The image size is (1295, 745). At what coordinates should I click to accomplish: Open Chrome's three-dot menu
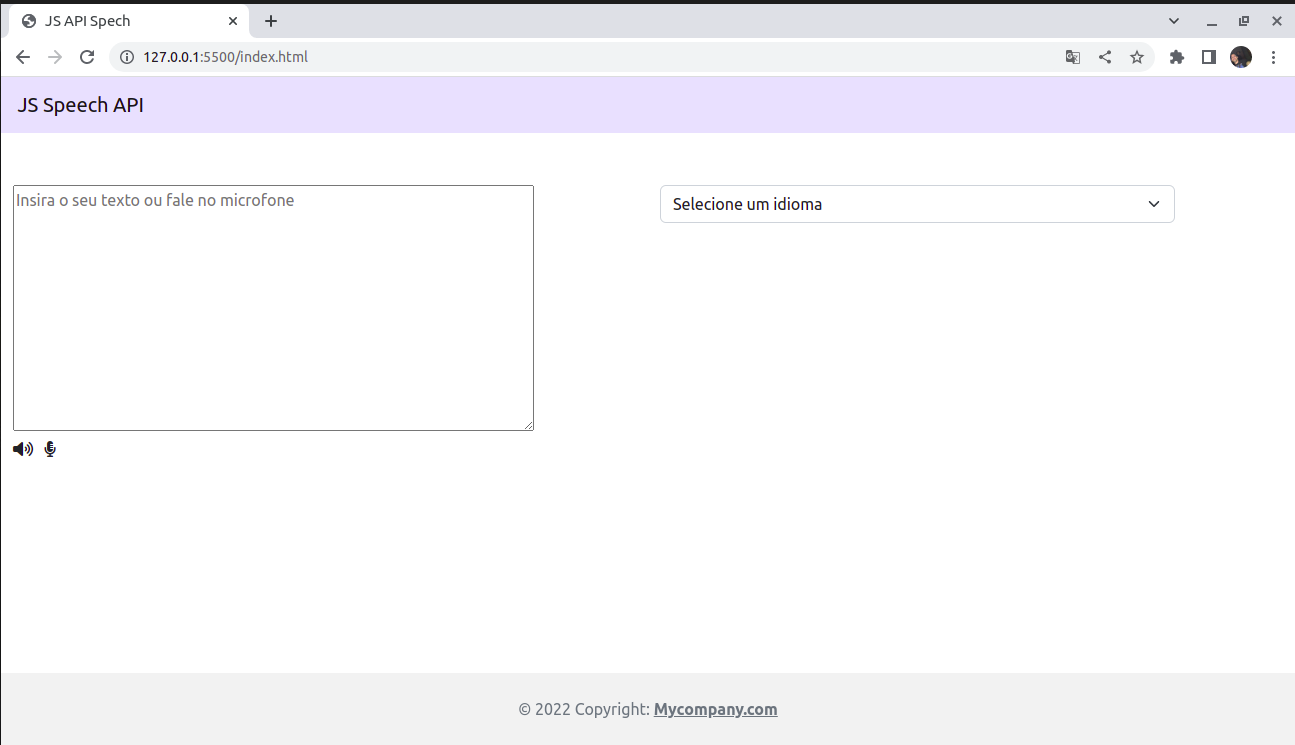click(x=1274, y=57)
